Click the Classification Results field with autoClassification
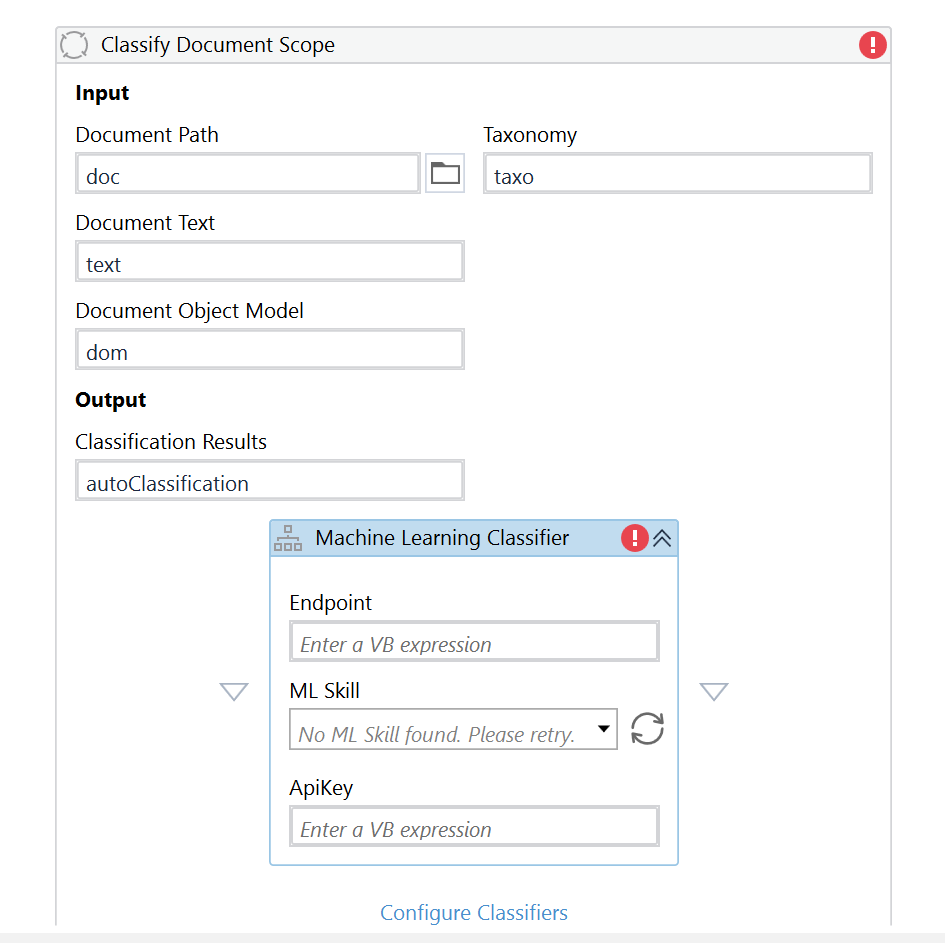The width and height of the screenshot is (945, 943). (x=269, y=480)
